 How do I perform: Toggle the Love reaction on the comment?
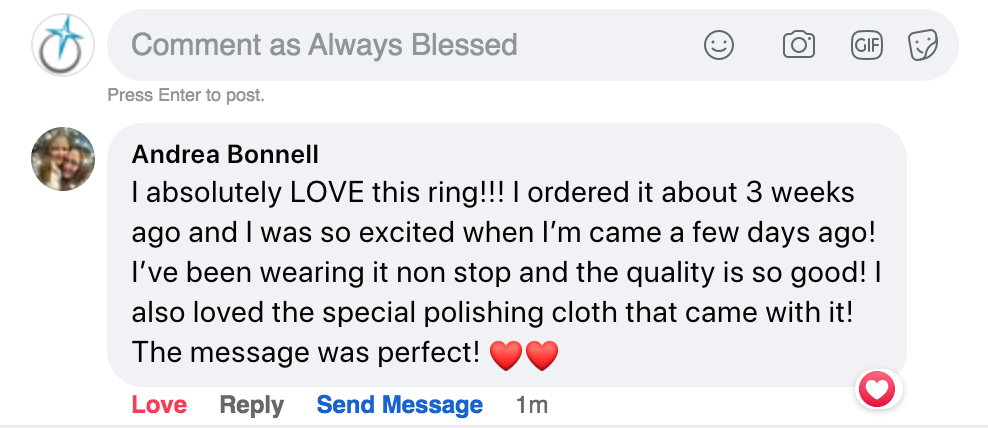pyautogui.click(x=159, y=405)
